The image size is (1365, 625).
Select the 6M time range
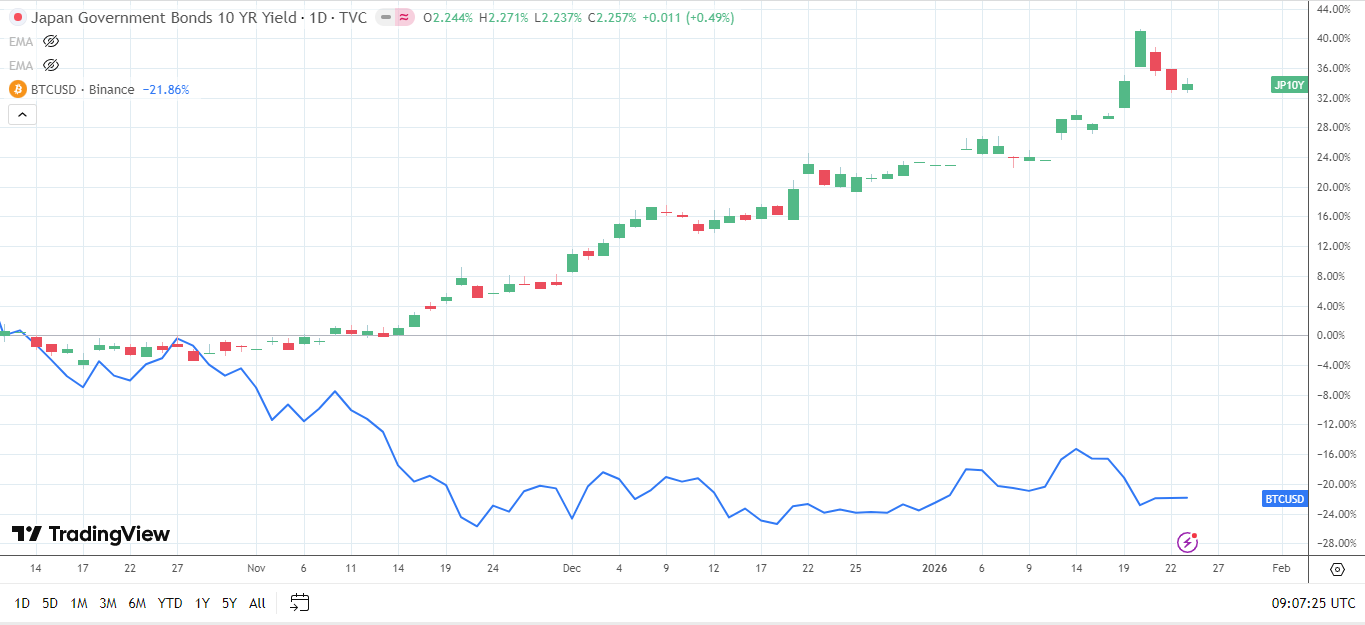tap(138, 603)
